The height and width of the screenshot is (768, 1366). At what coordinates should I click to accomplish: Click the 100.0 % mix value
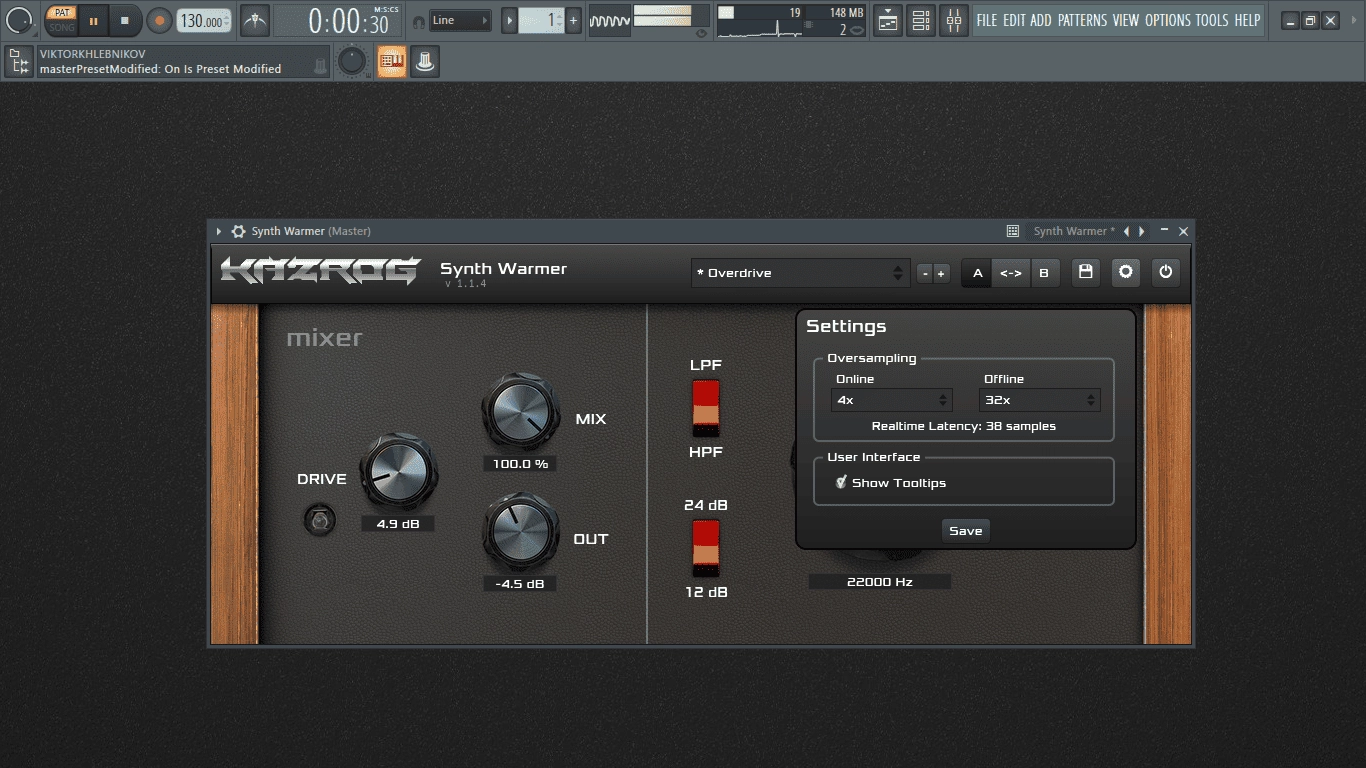520,464
